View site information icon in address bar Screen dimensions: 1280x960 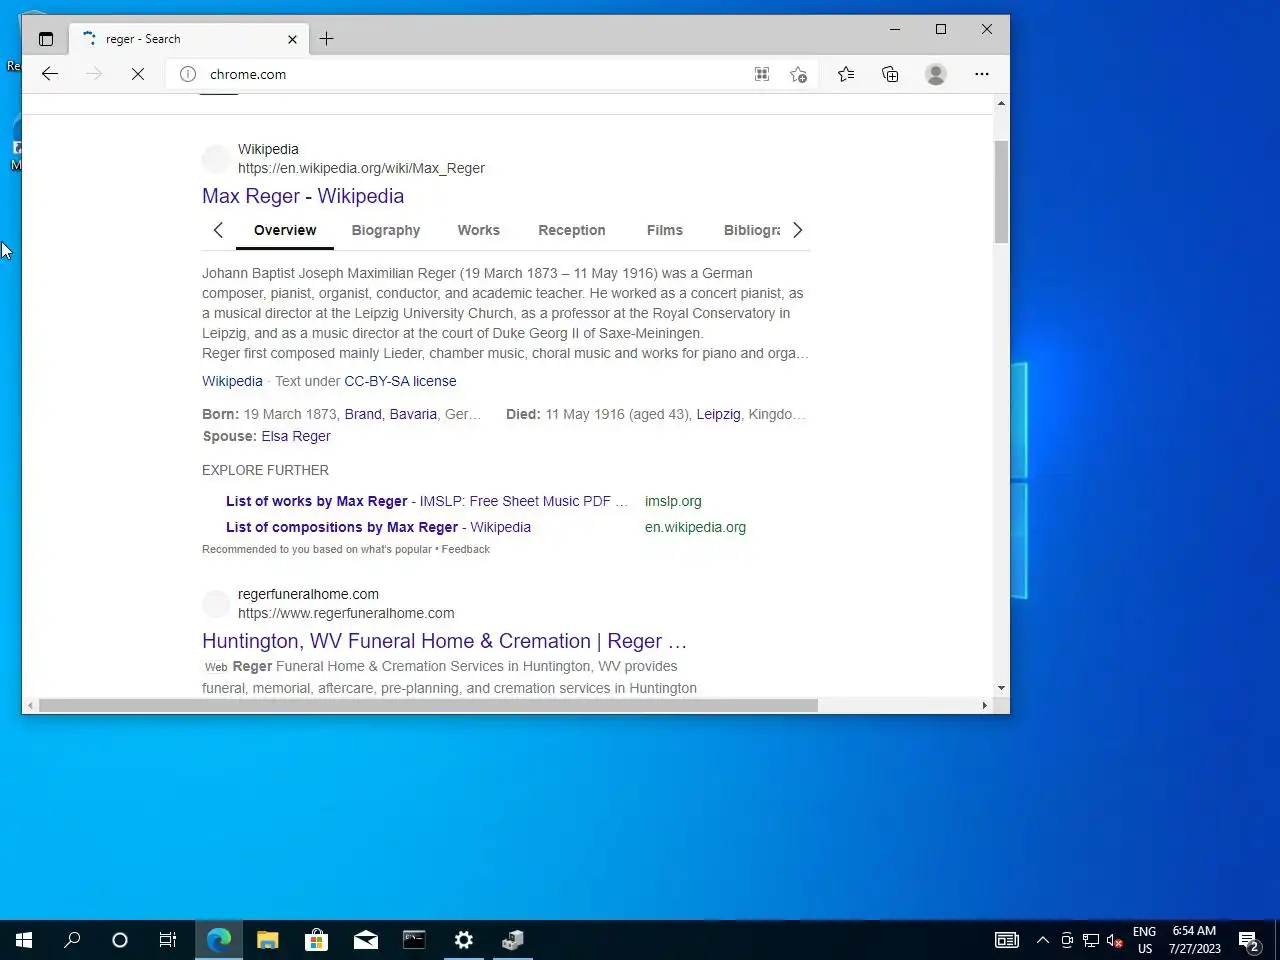coord(188,74)
